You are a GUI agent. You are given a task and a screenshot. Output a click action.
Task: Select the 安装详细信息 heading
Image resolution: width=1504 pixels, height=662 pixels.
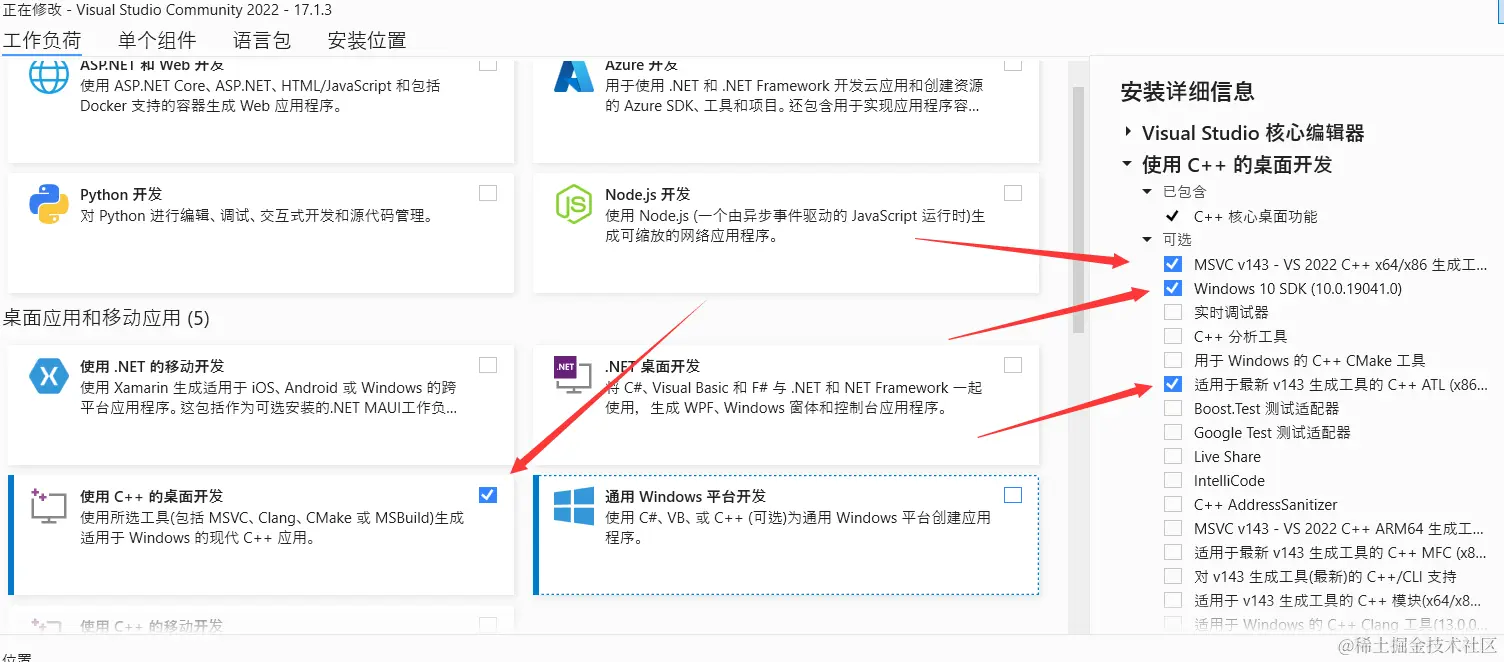click(x=1187, y=92)
